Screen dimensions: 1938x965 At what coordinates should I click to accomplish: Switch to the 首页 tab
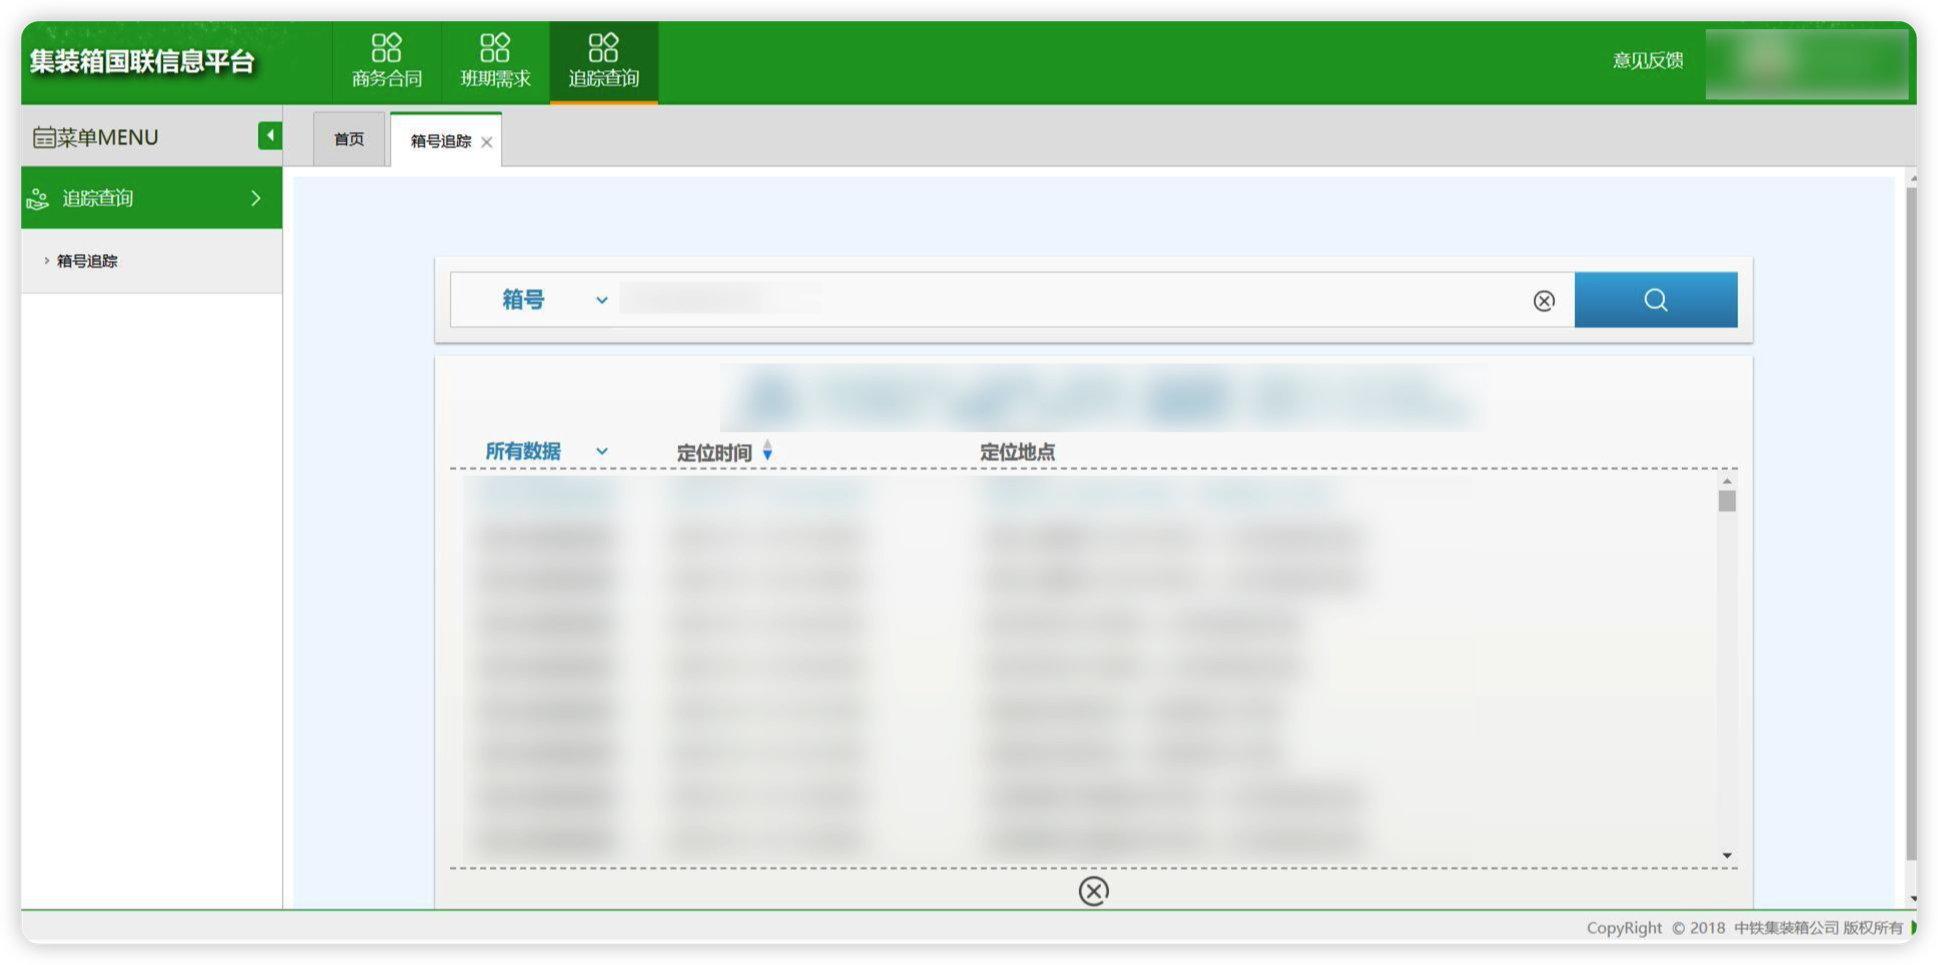(x=347, y=139)
